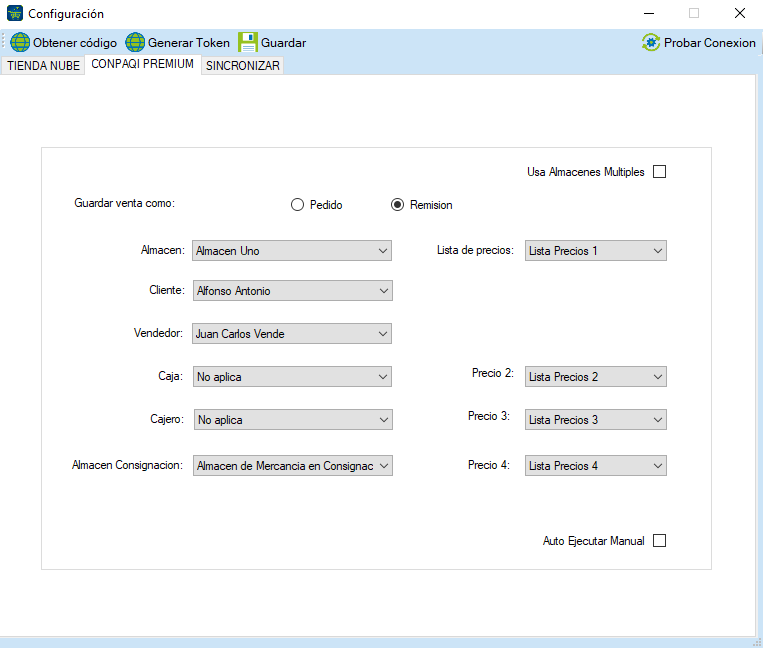Image resolution: width=763 pixels, height=648 pixels.
Task: Click the resize grip in status bar corner
Action: click(757, 643)
